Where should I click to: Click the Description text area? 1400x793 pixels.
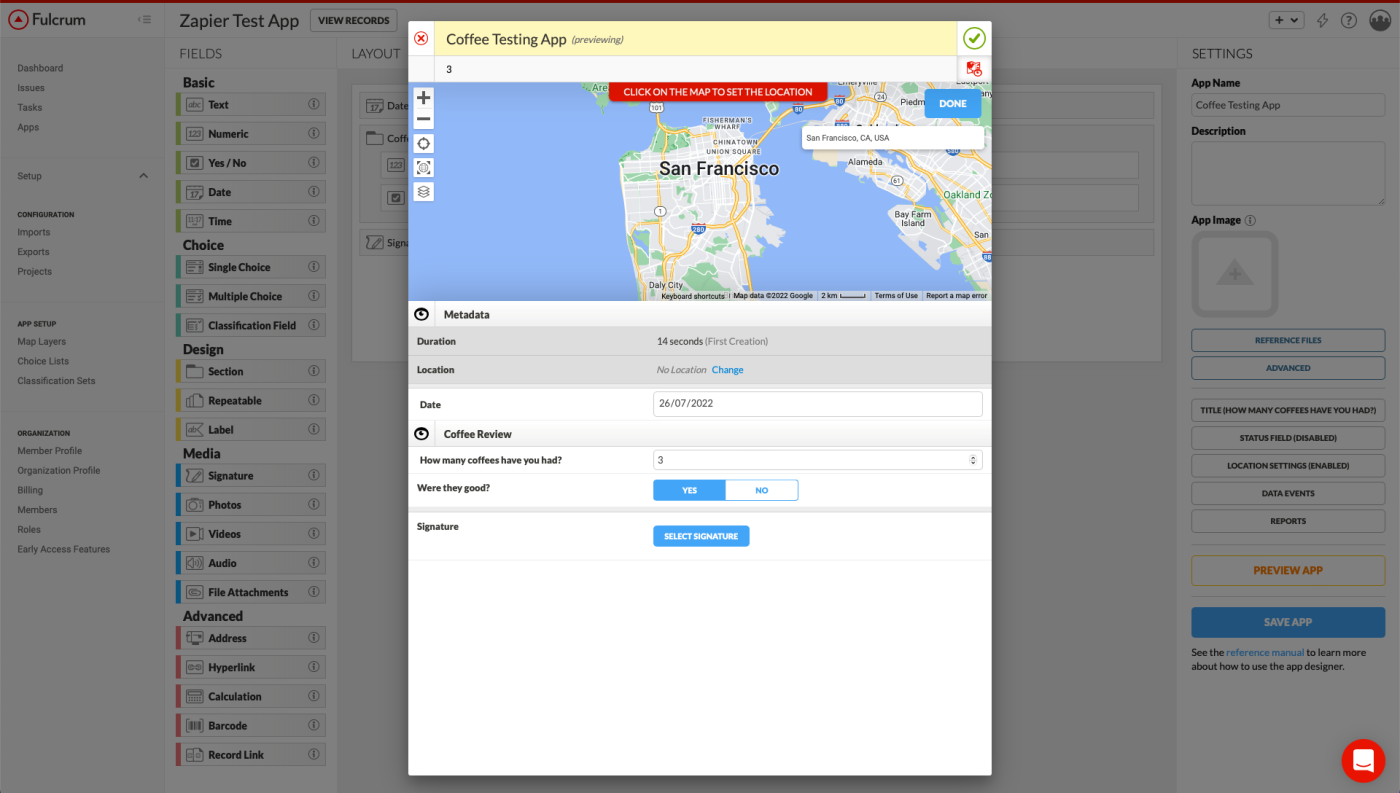(x=1288, y=173)
